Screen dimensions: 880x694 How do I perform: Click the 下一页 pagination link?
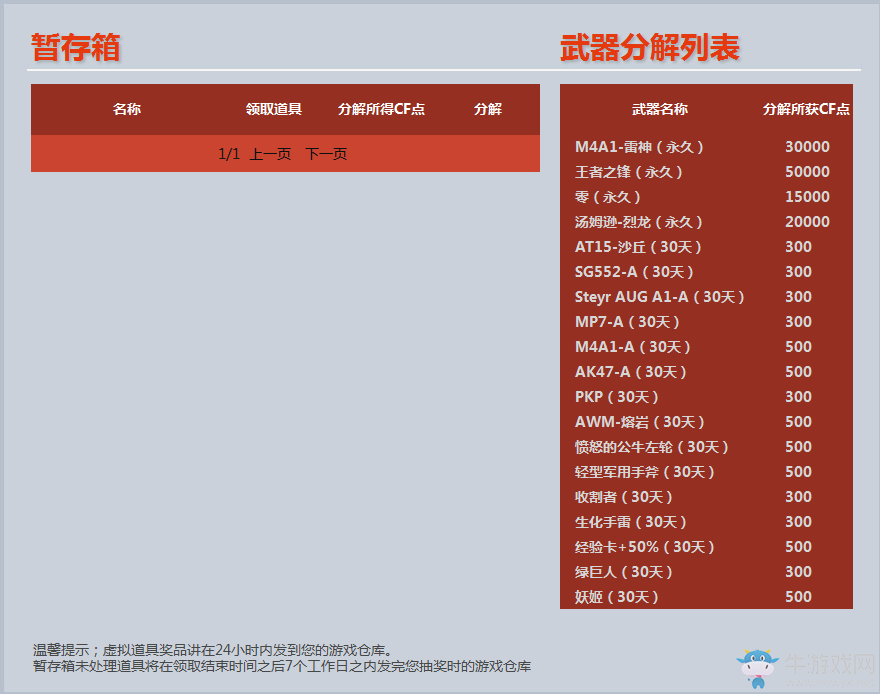point(326,153)
